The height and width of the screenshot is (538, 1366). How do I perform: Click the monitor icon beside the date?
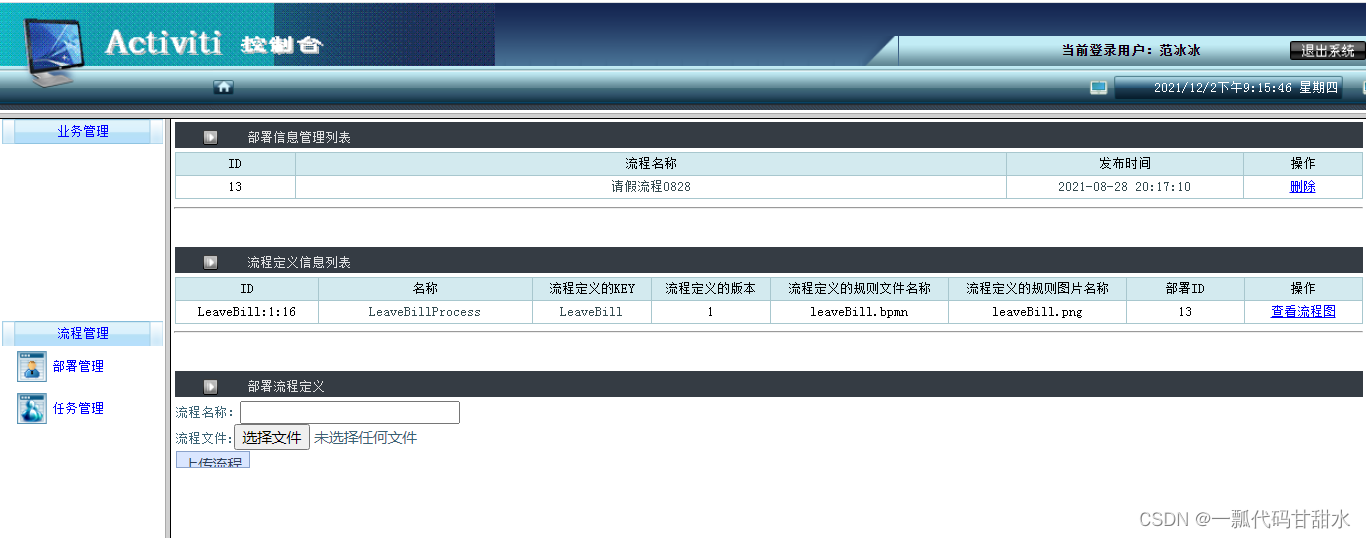pyautogui.click(x=1099, y=88)
